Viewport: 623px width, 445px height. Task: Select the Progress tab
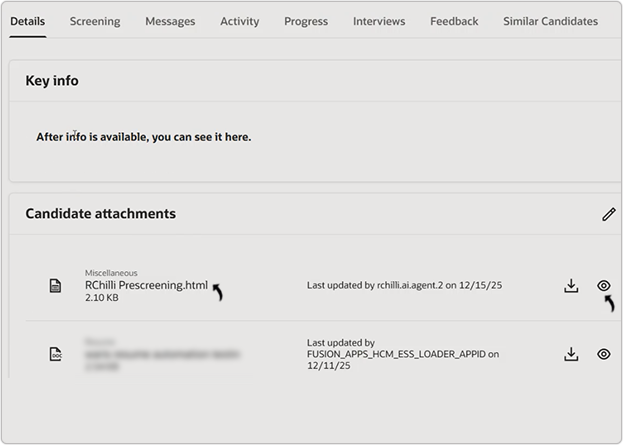click(x=306, y=21)
